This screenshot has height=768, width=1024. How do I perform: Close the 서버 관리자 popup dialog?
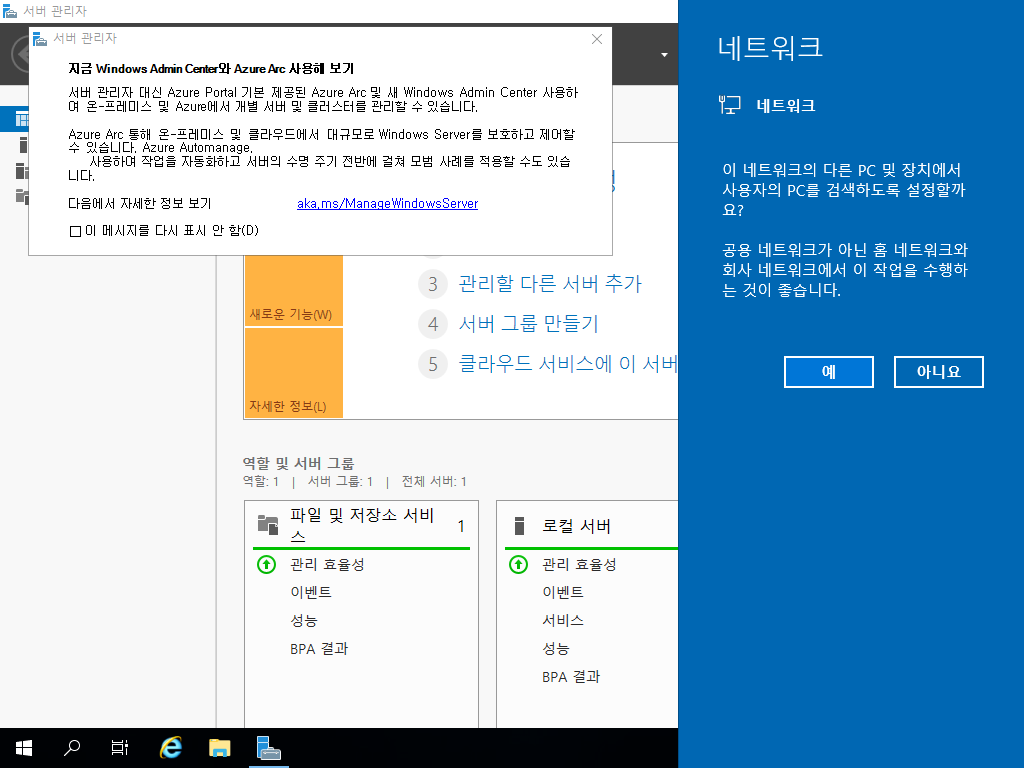[596, 39]
